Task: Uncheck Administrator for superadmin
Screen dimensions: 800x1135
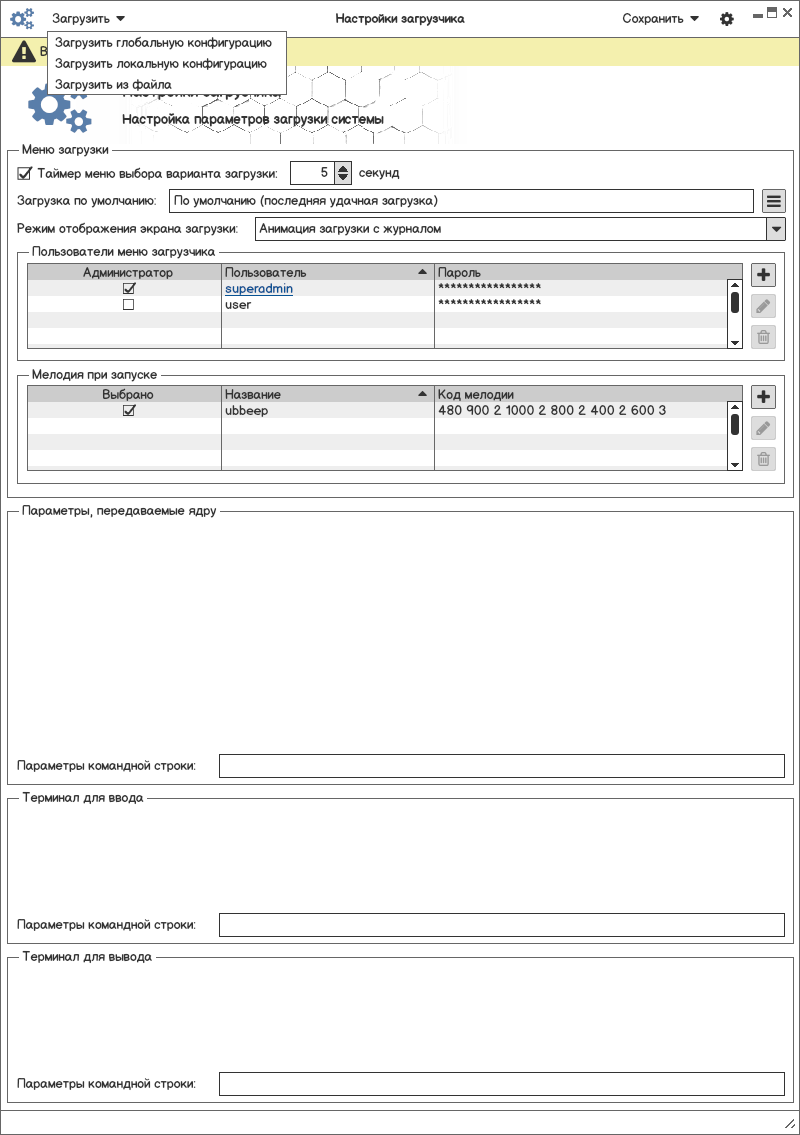Action: point(129,288)
